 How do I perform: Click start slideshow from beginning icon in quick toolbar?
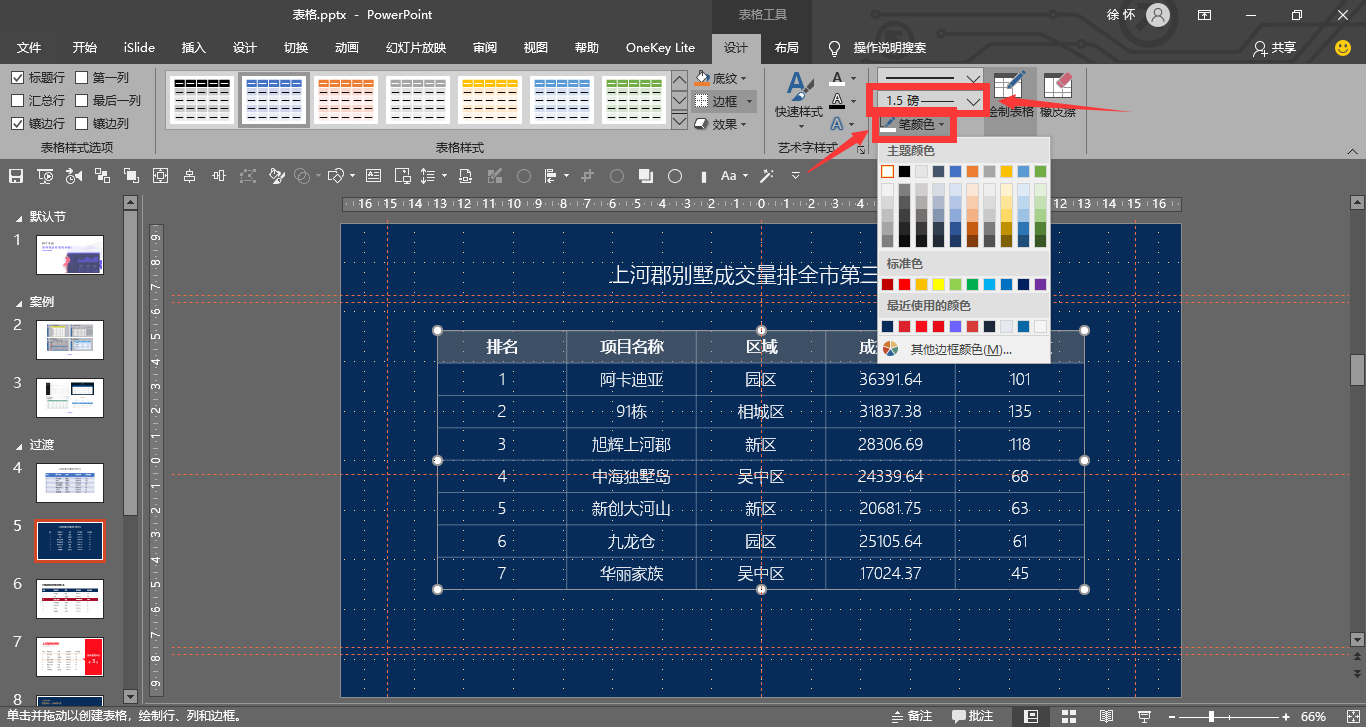coord(45,176)
